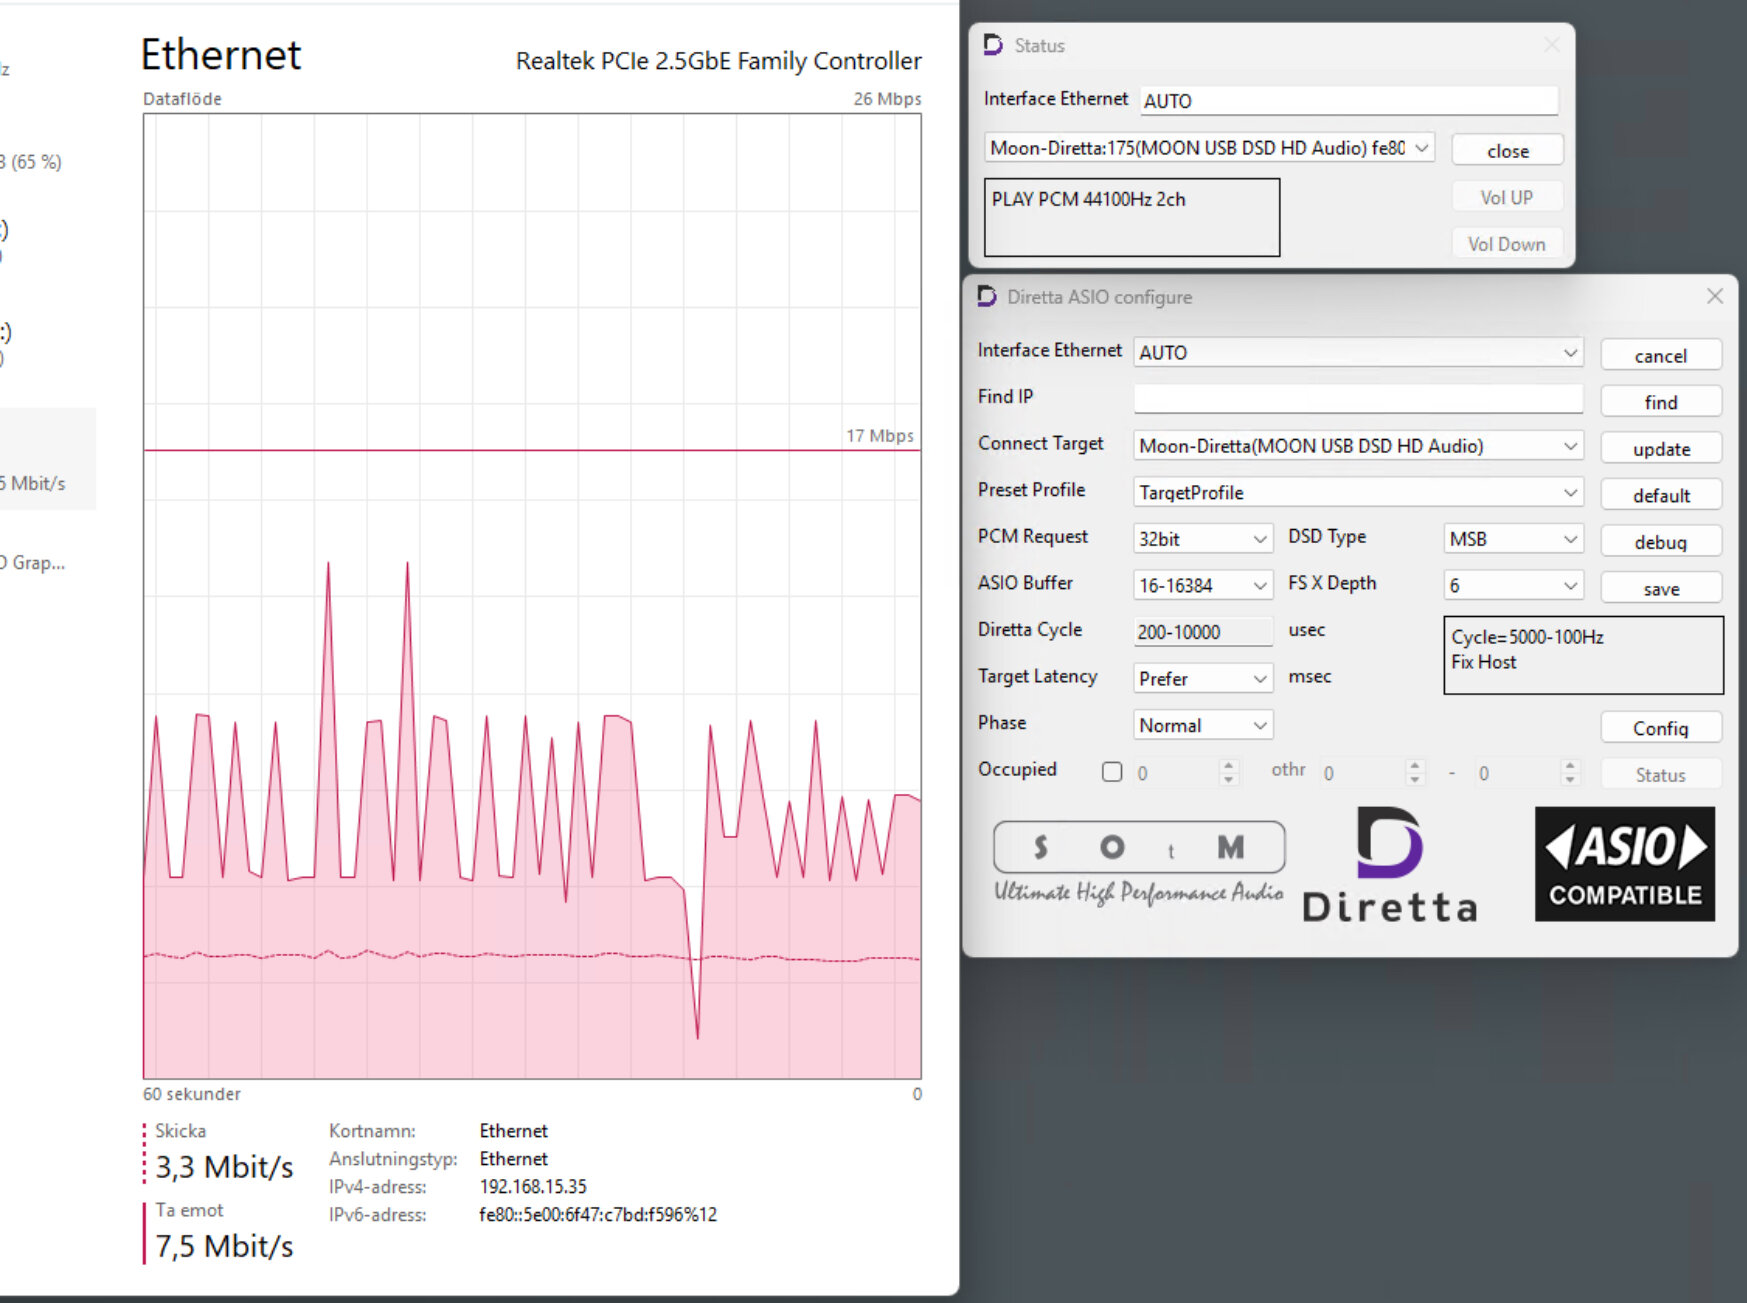1747x1303 pixels.
Task: Open the Connect Target dropdown
Action: click(1358, 446)
